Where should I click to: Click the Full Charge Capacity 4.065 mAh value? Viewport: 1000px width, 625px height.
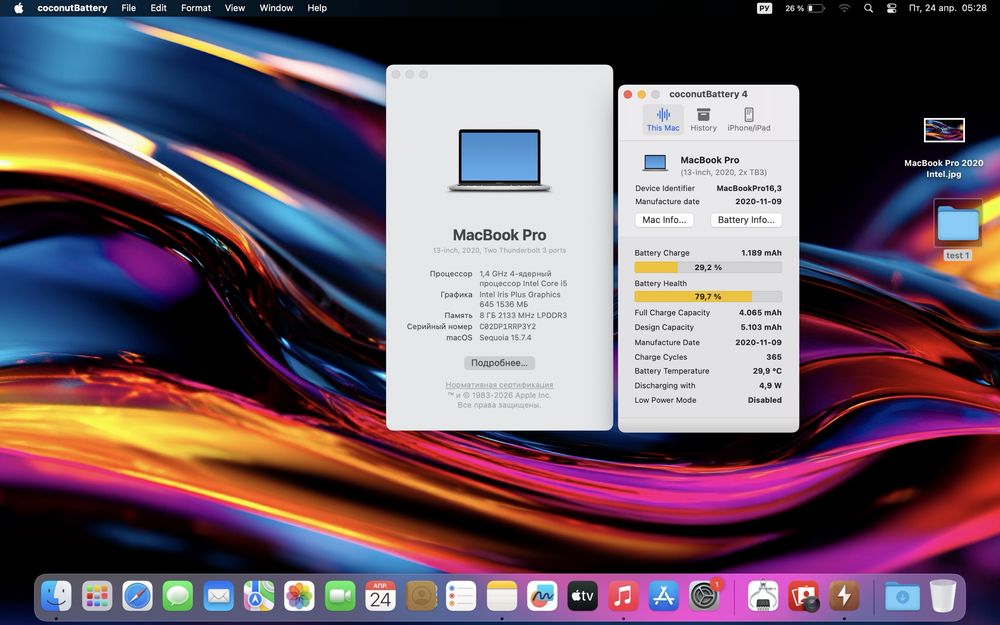coord(760,312)
